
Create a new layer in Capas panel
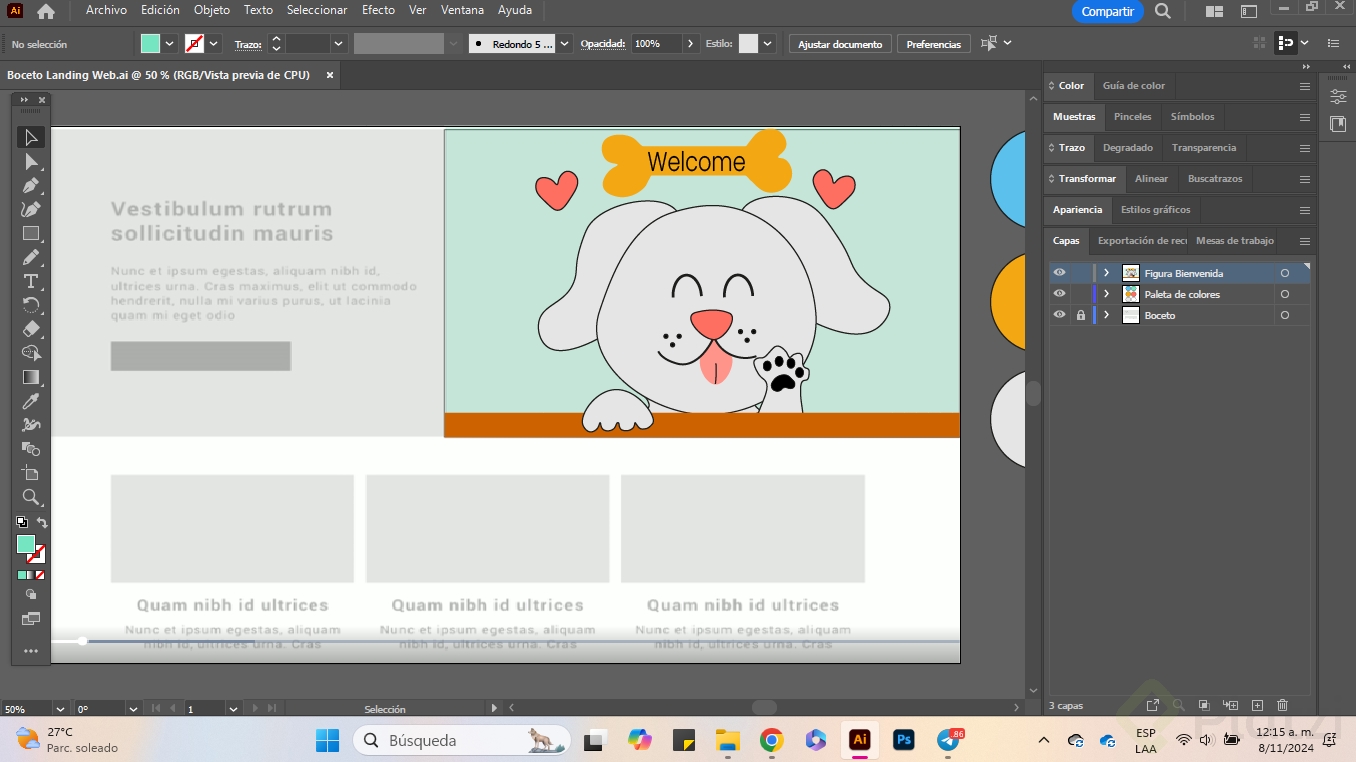1258,706
